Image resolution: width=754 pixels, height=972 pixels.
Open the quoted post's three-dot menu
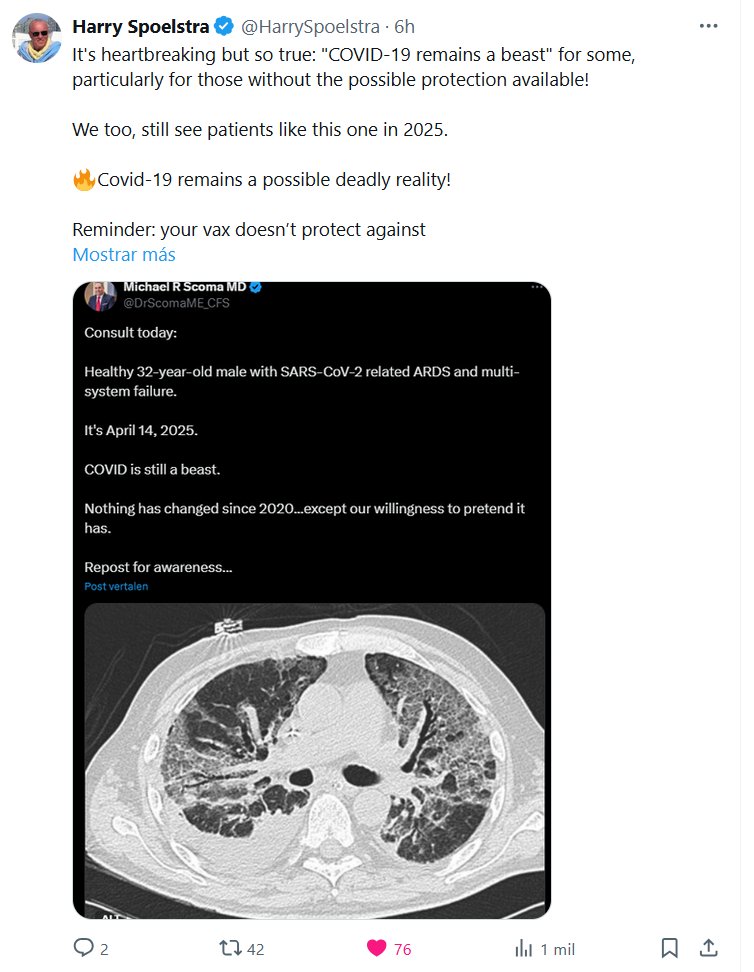(539, 288)
